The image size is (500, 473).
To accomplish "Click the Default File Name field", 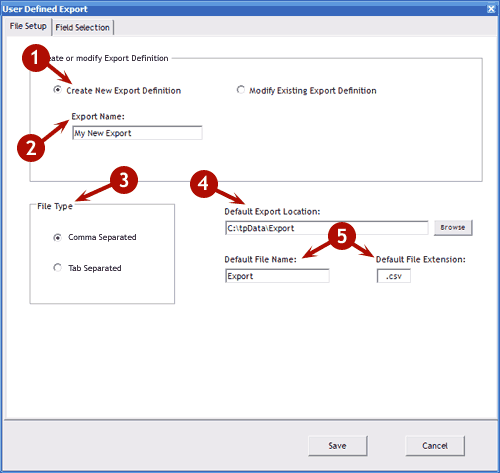I will [277, 276].
